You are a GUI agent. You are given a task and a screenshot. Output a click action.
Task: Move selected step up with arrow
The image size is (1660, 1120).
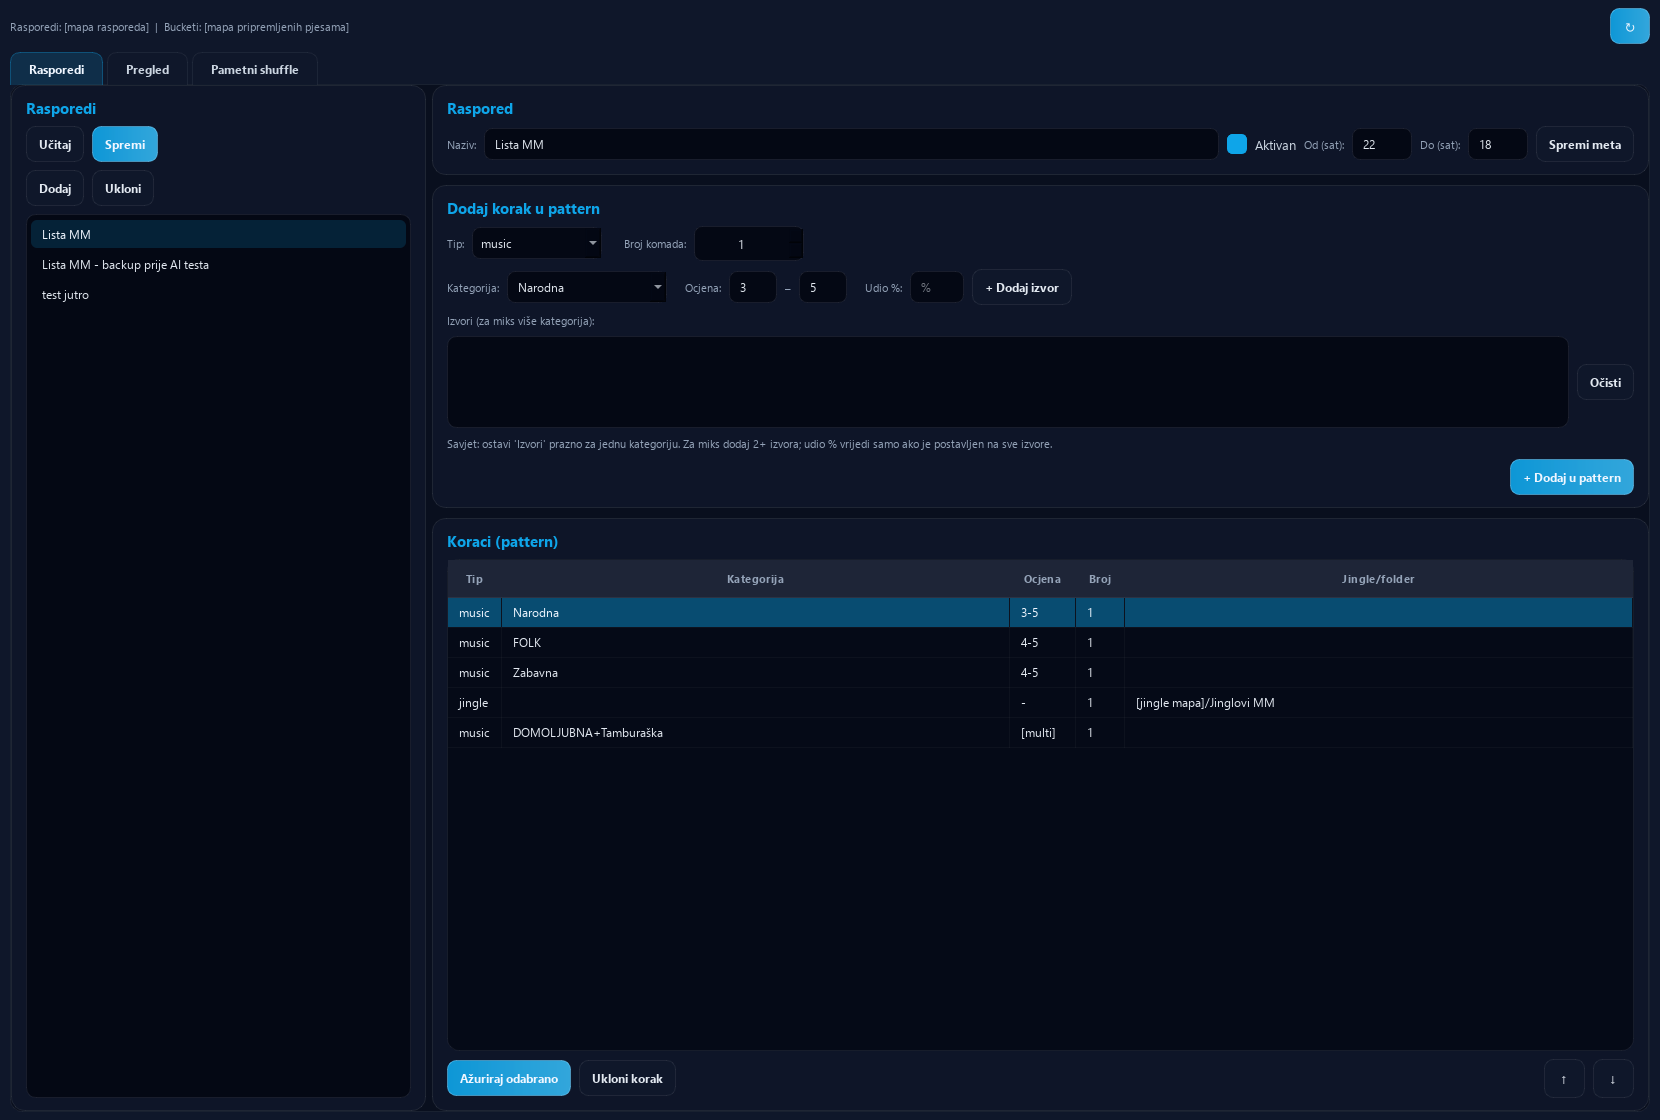tap(1564, 1078)
